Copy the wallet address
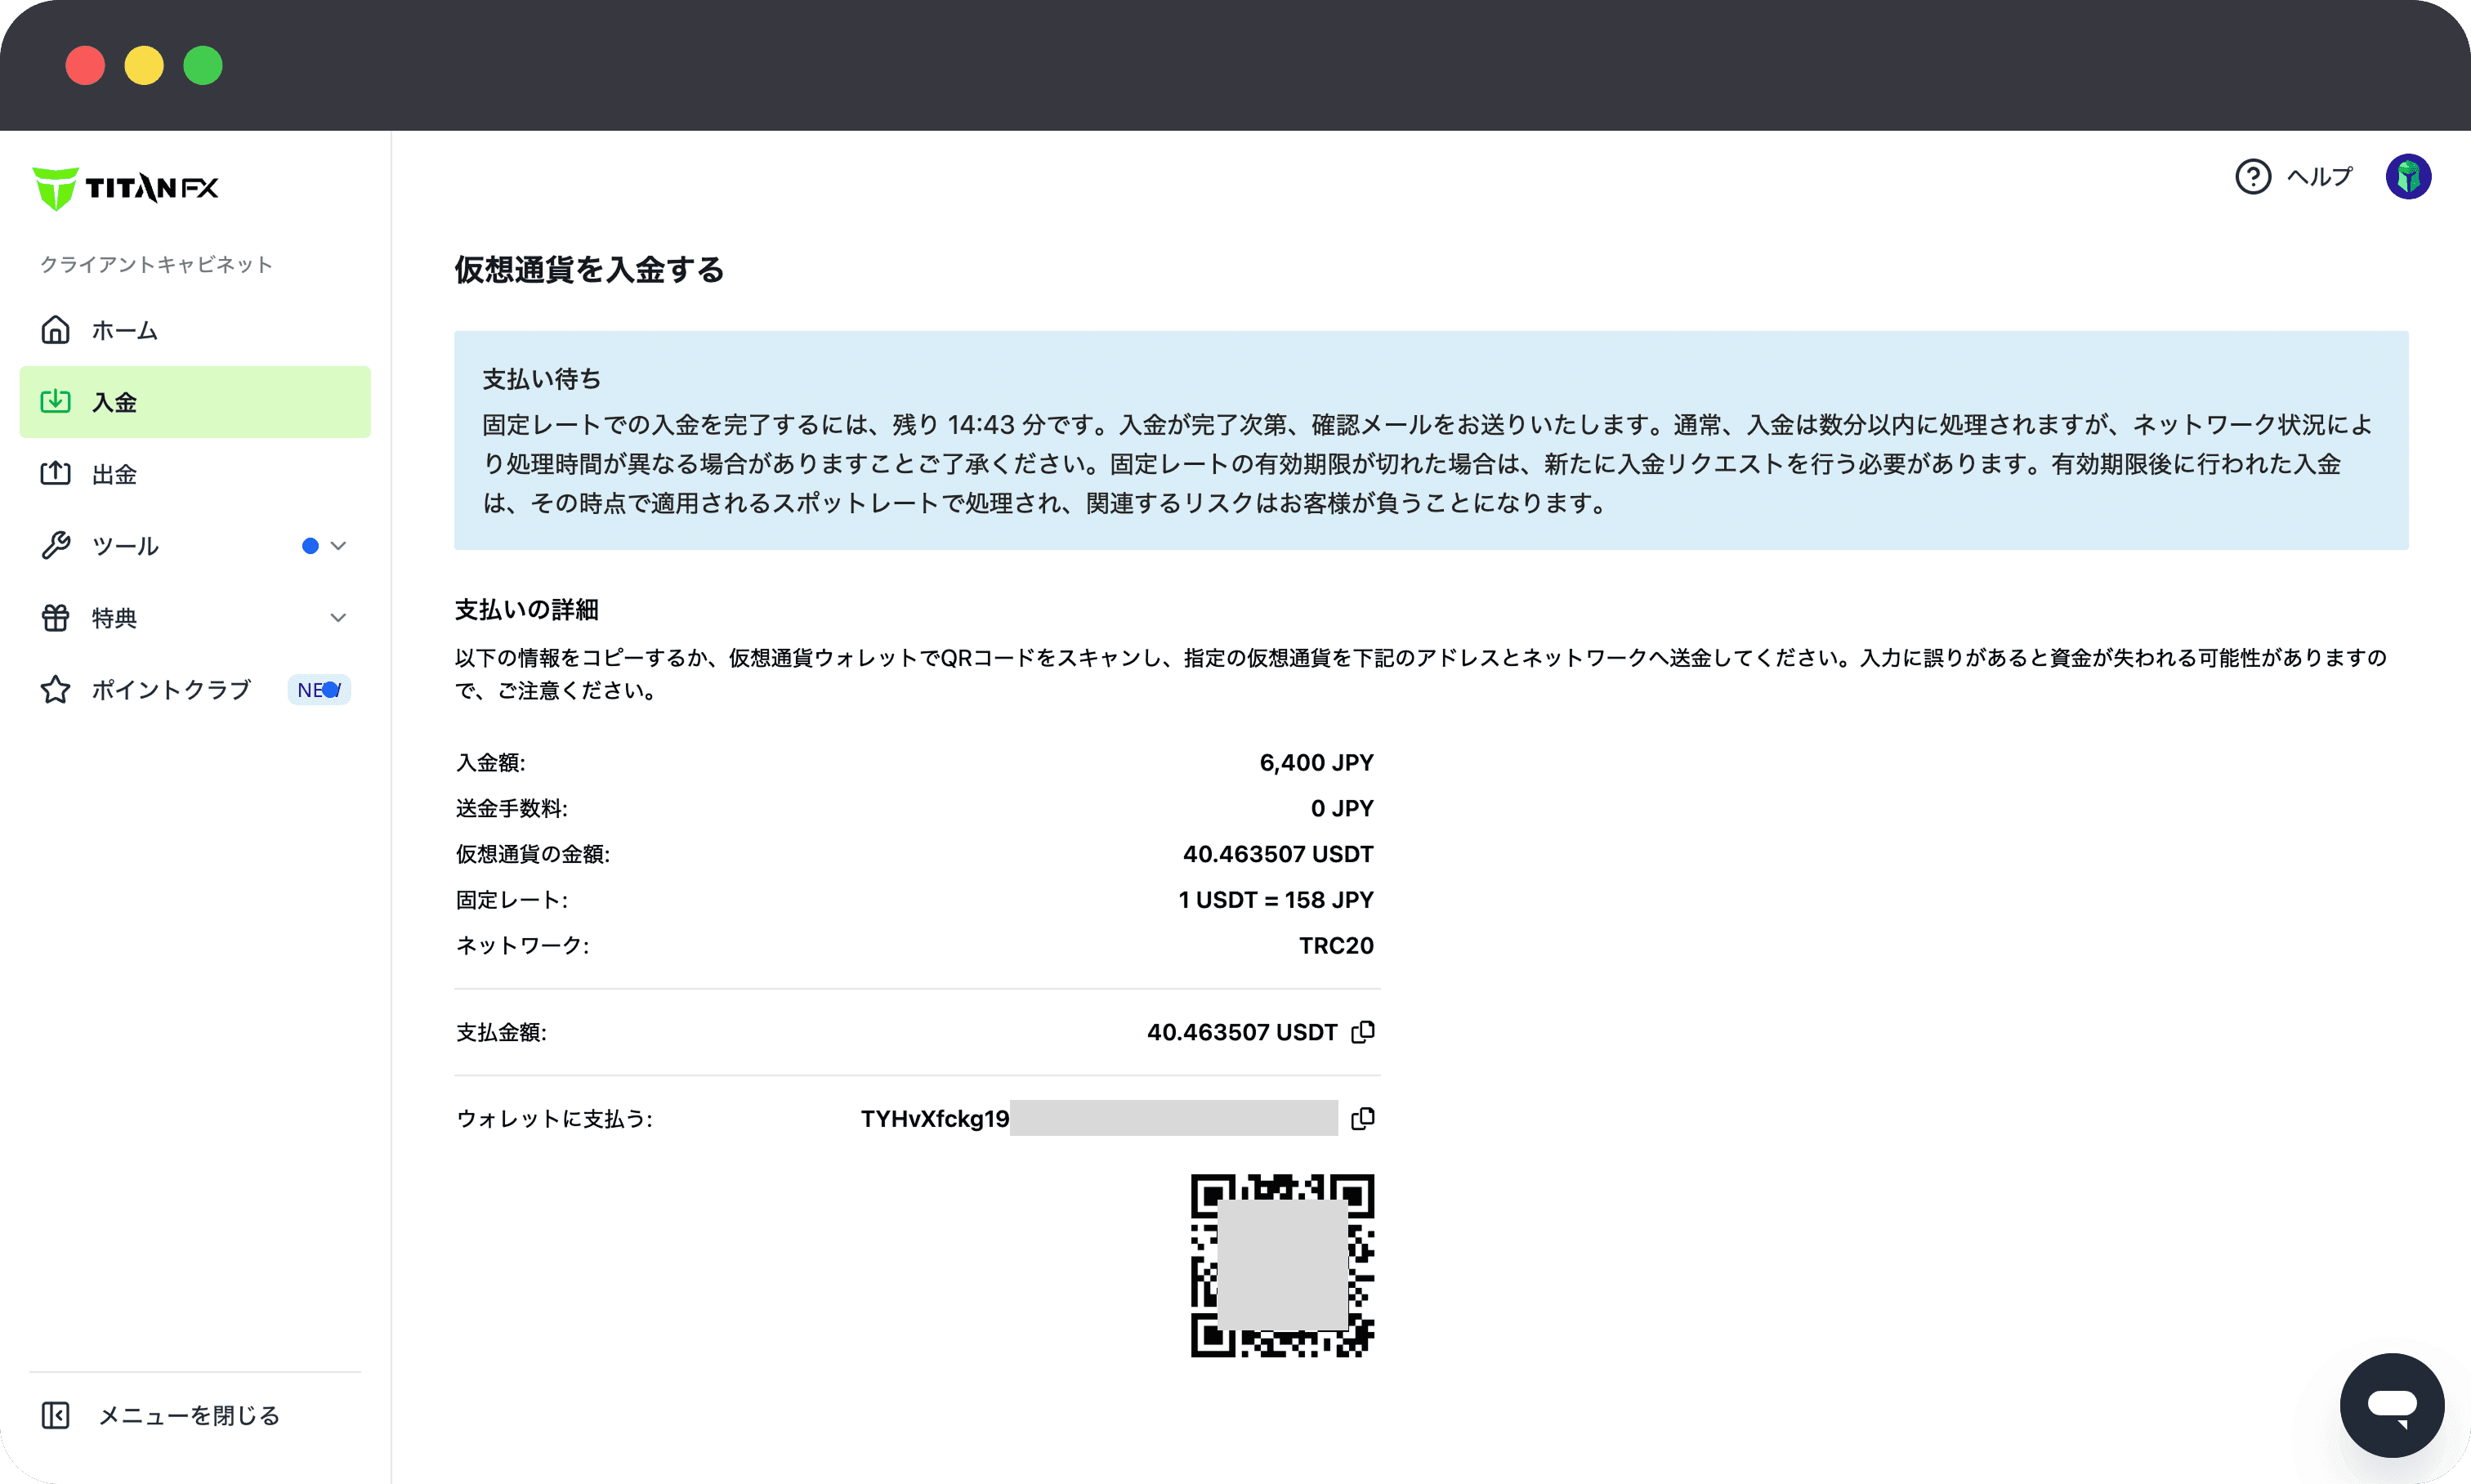This screenshot has height=1484, width=2471. [1362, 1118]
